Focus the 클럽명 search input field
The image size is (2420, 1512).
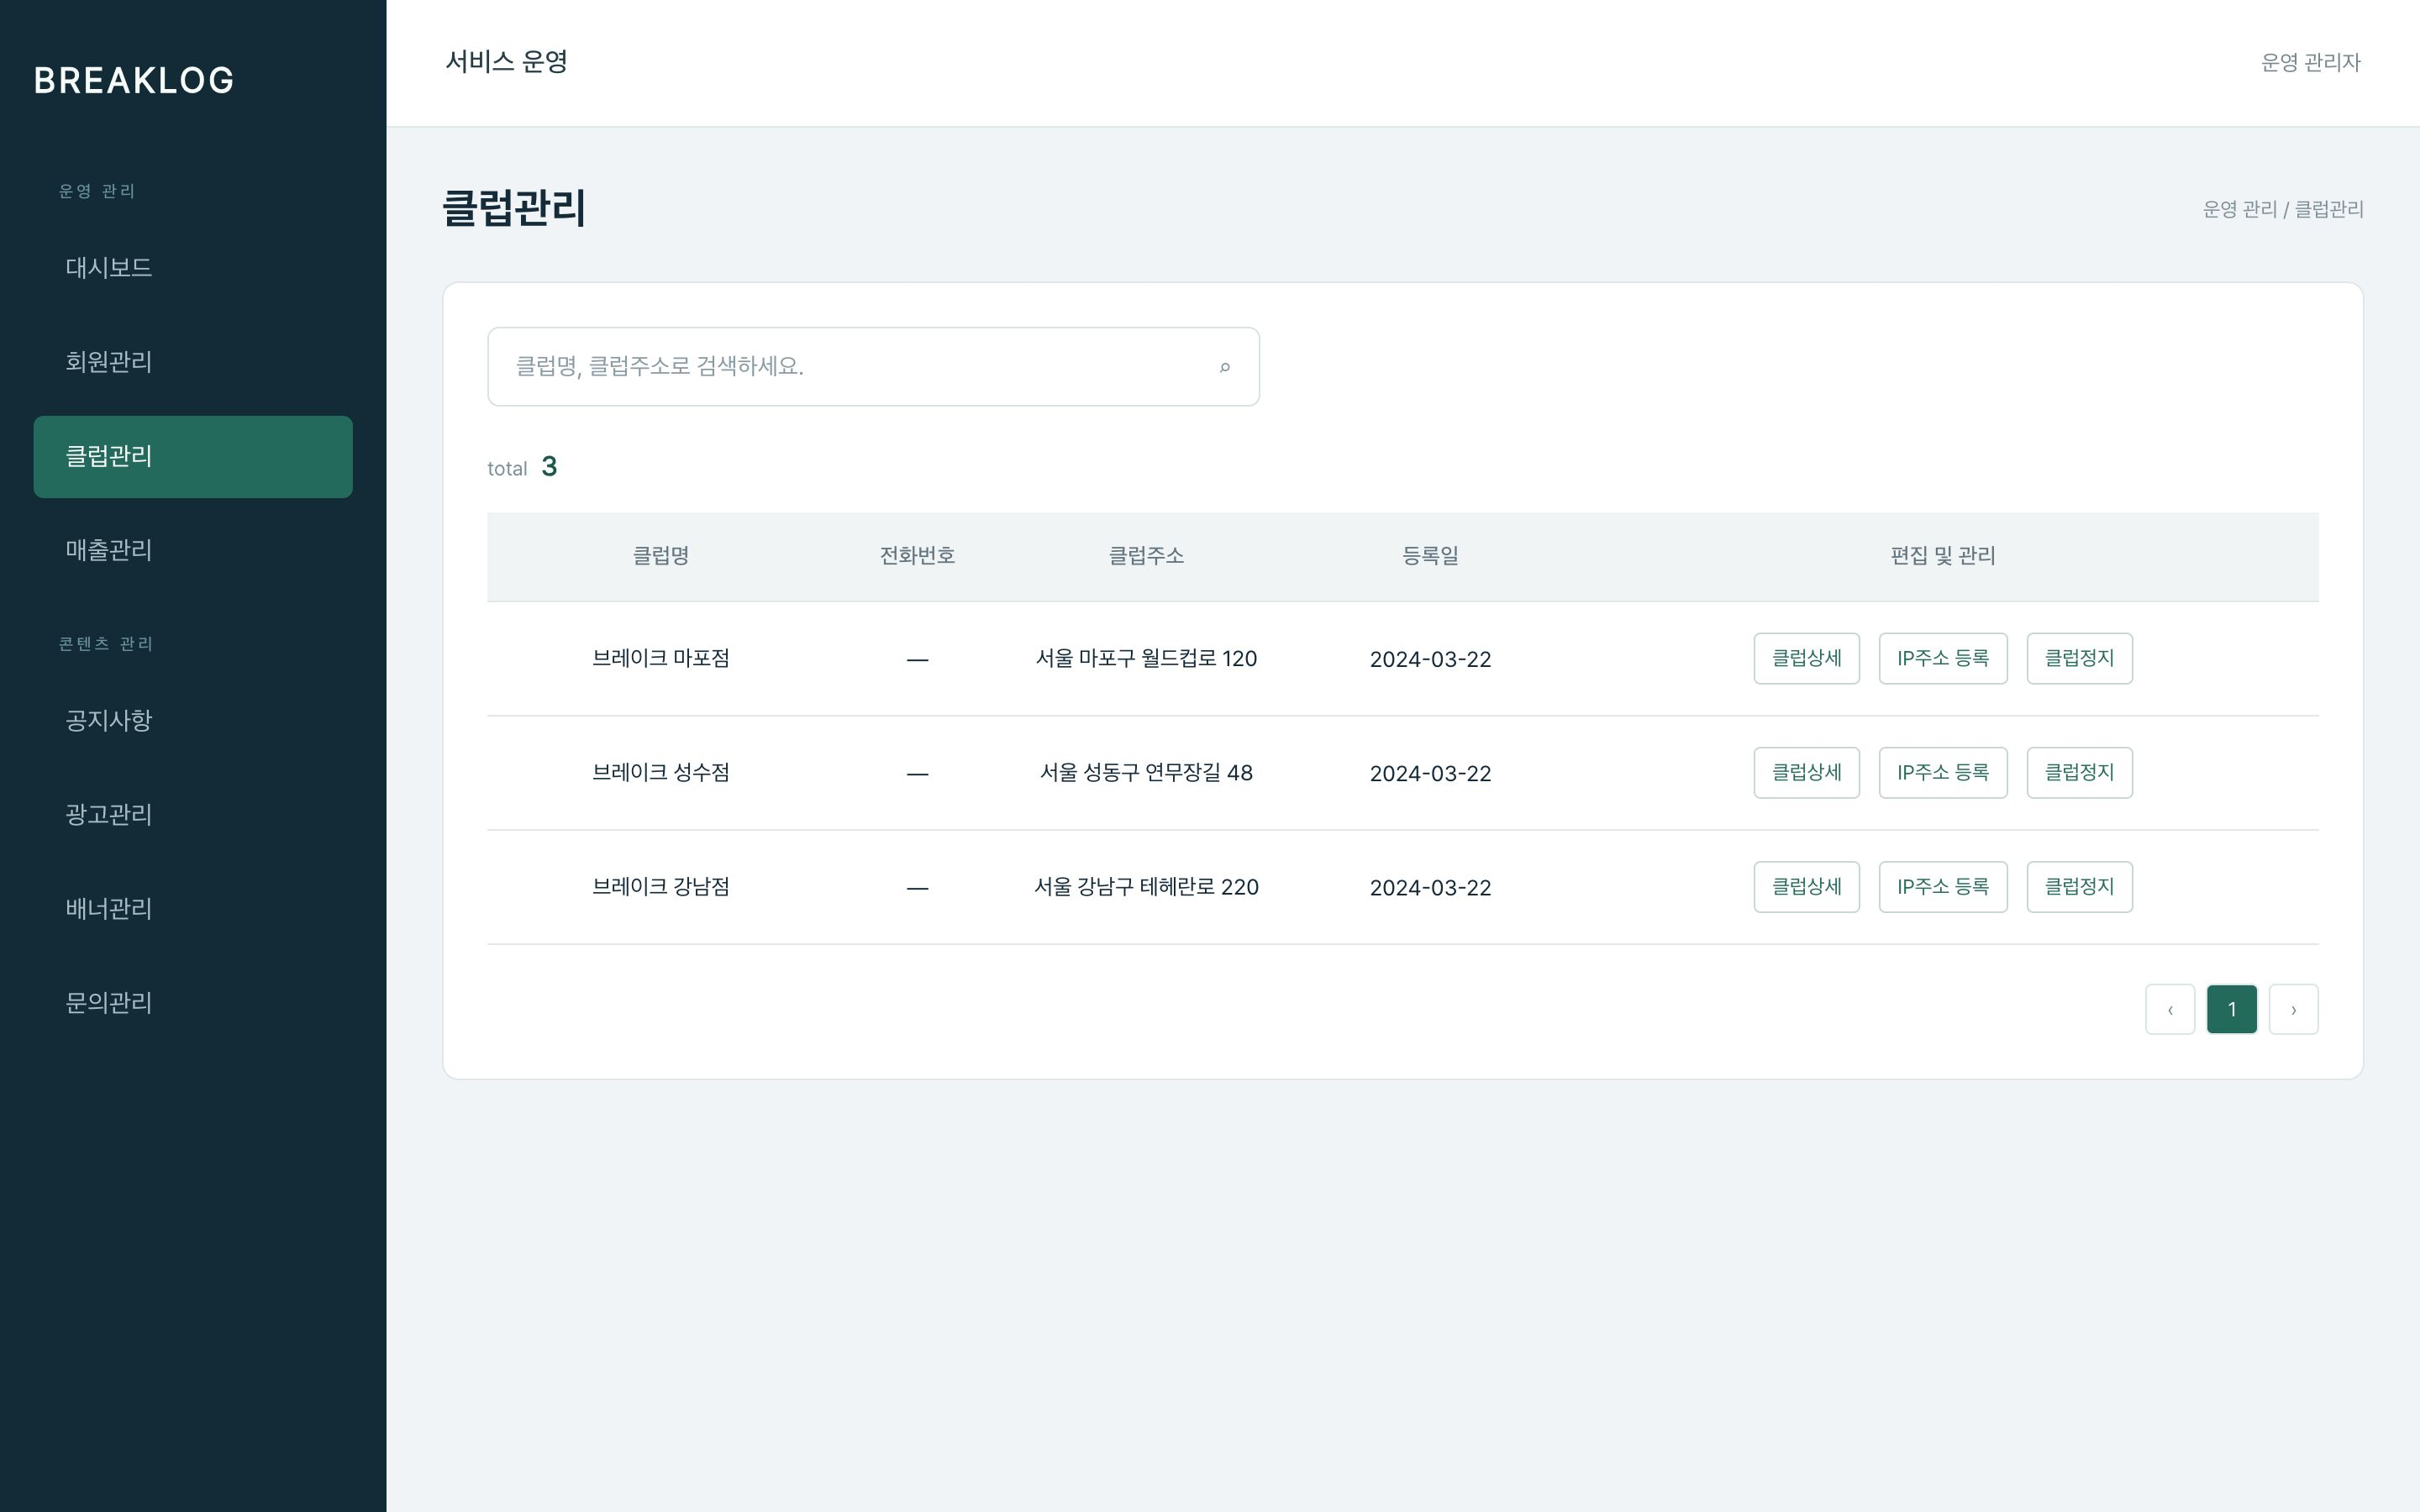872,366
